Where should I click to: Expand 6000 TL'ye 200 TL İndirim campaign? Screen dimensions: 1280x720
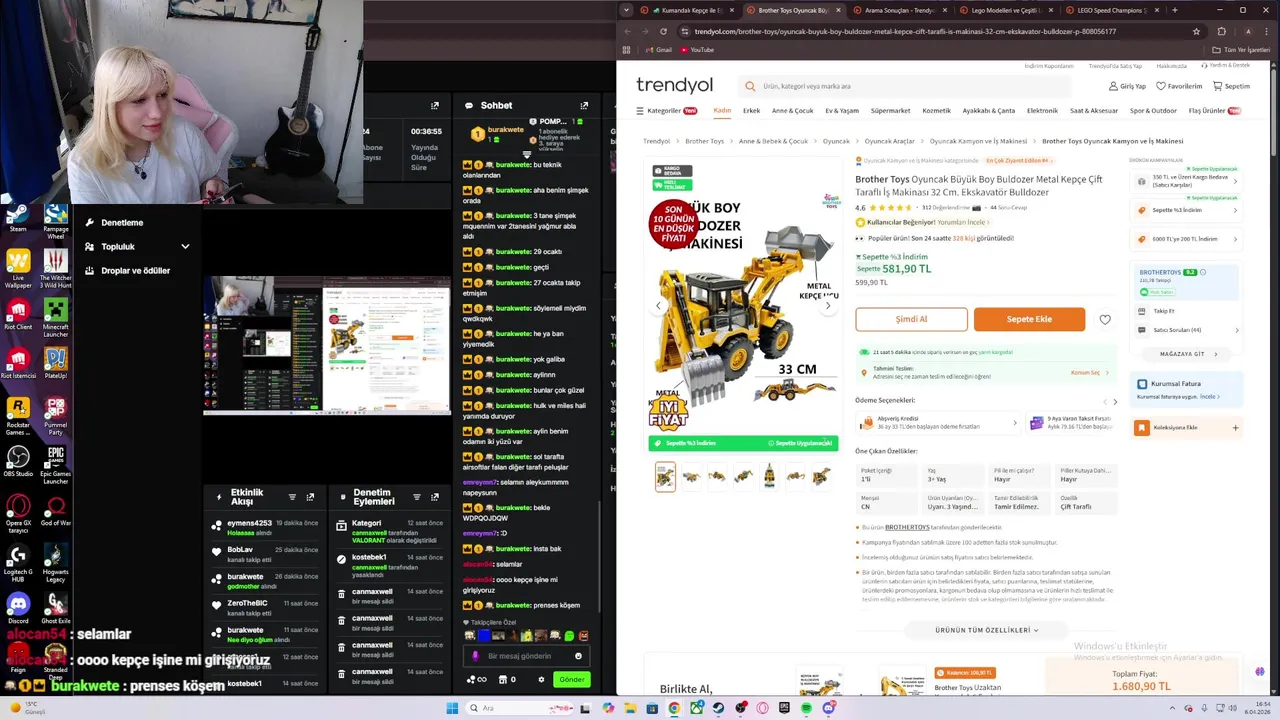(1188, 239)
